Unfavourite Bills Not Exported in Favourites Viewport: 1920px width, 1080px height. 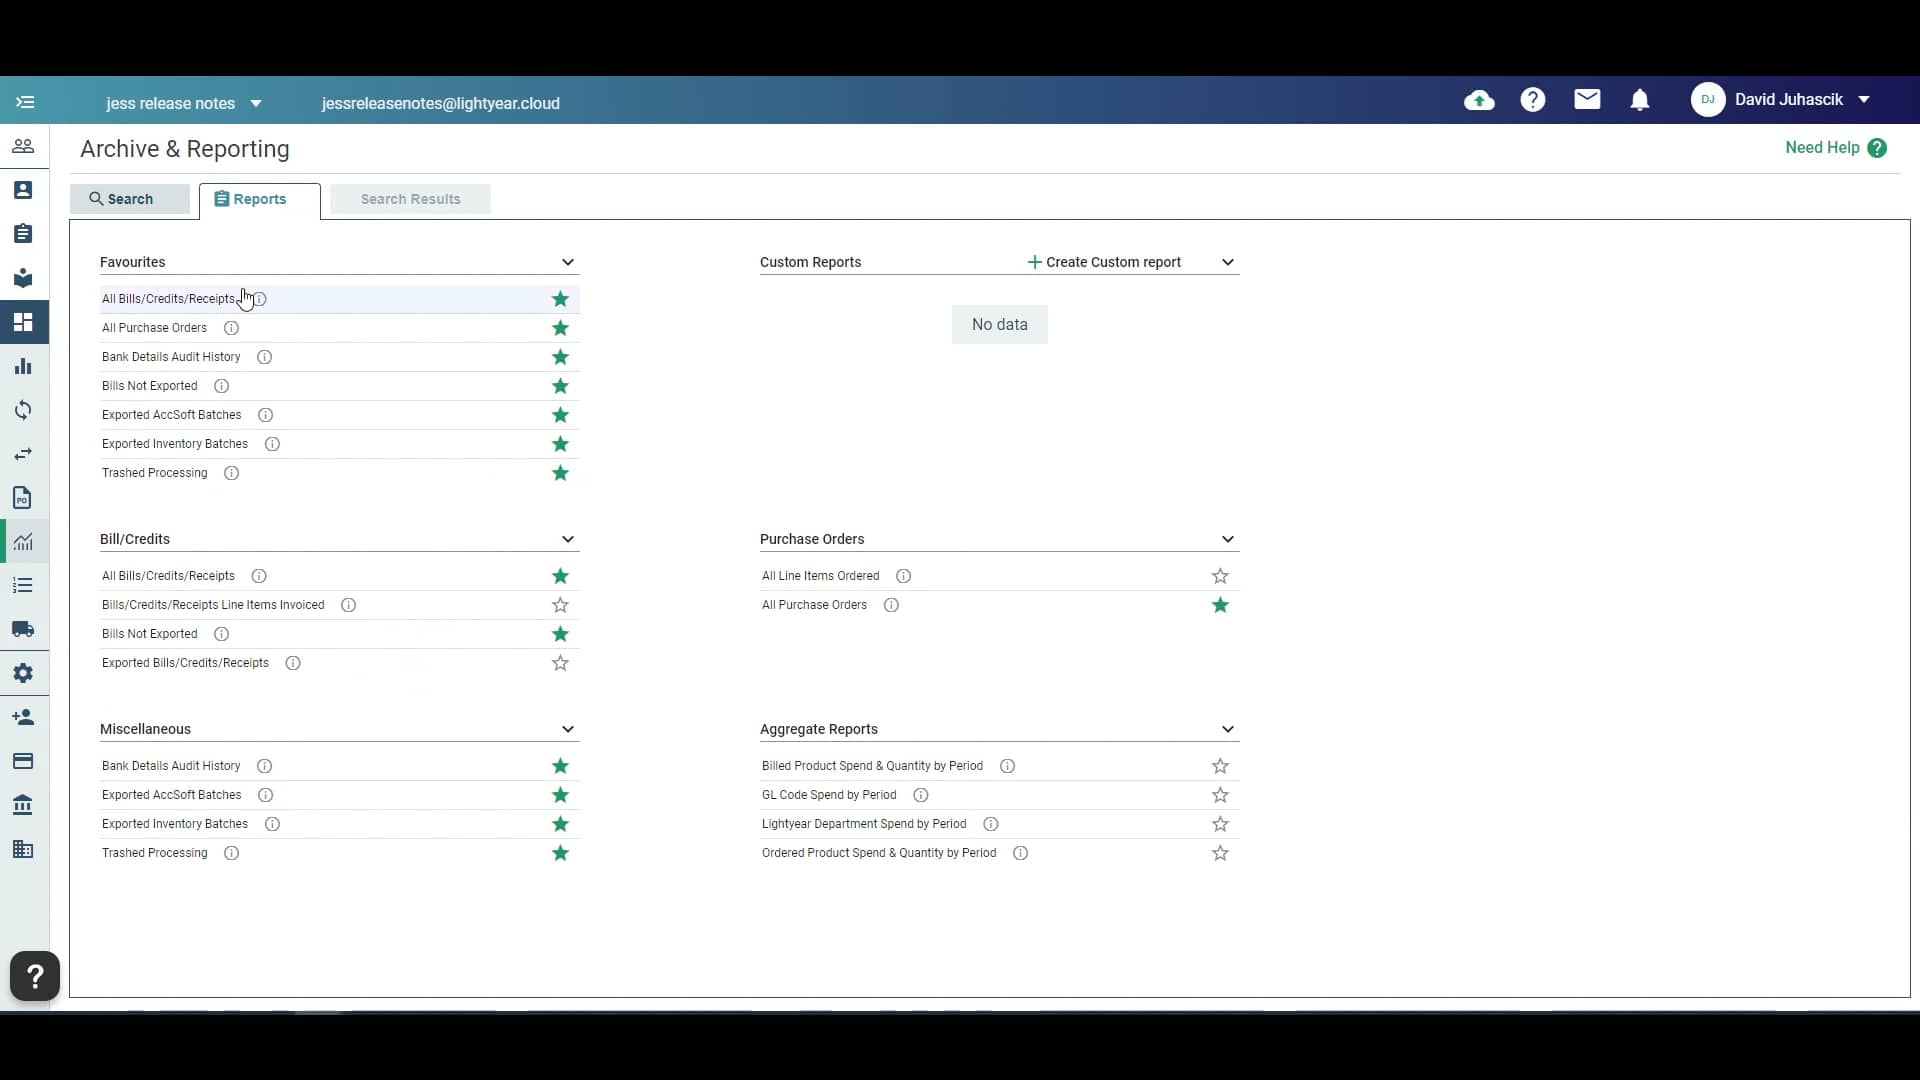pos(559,385)
